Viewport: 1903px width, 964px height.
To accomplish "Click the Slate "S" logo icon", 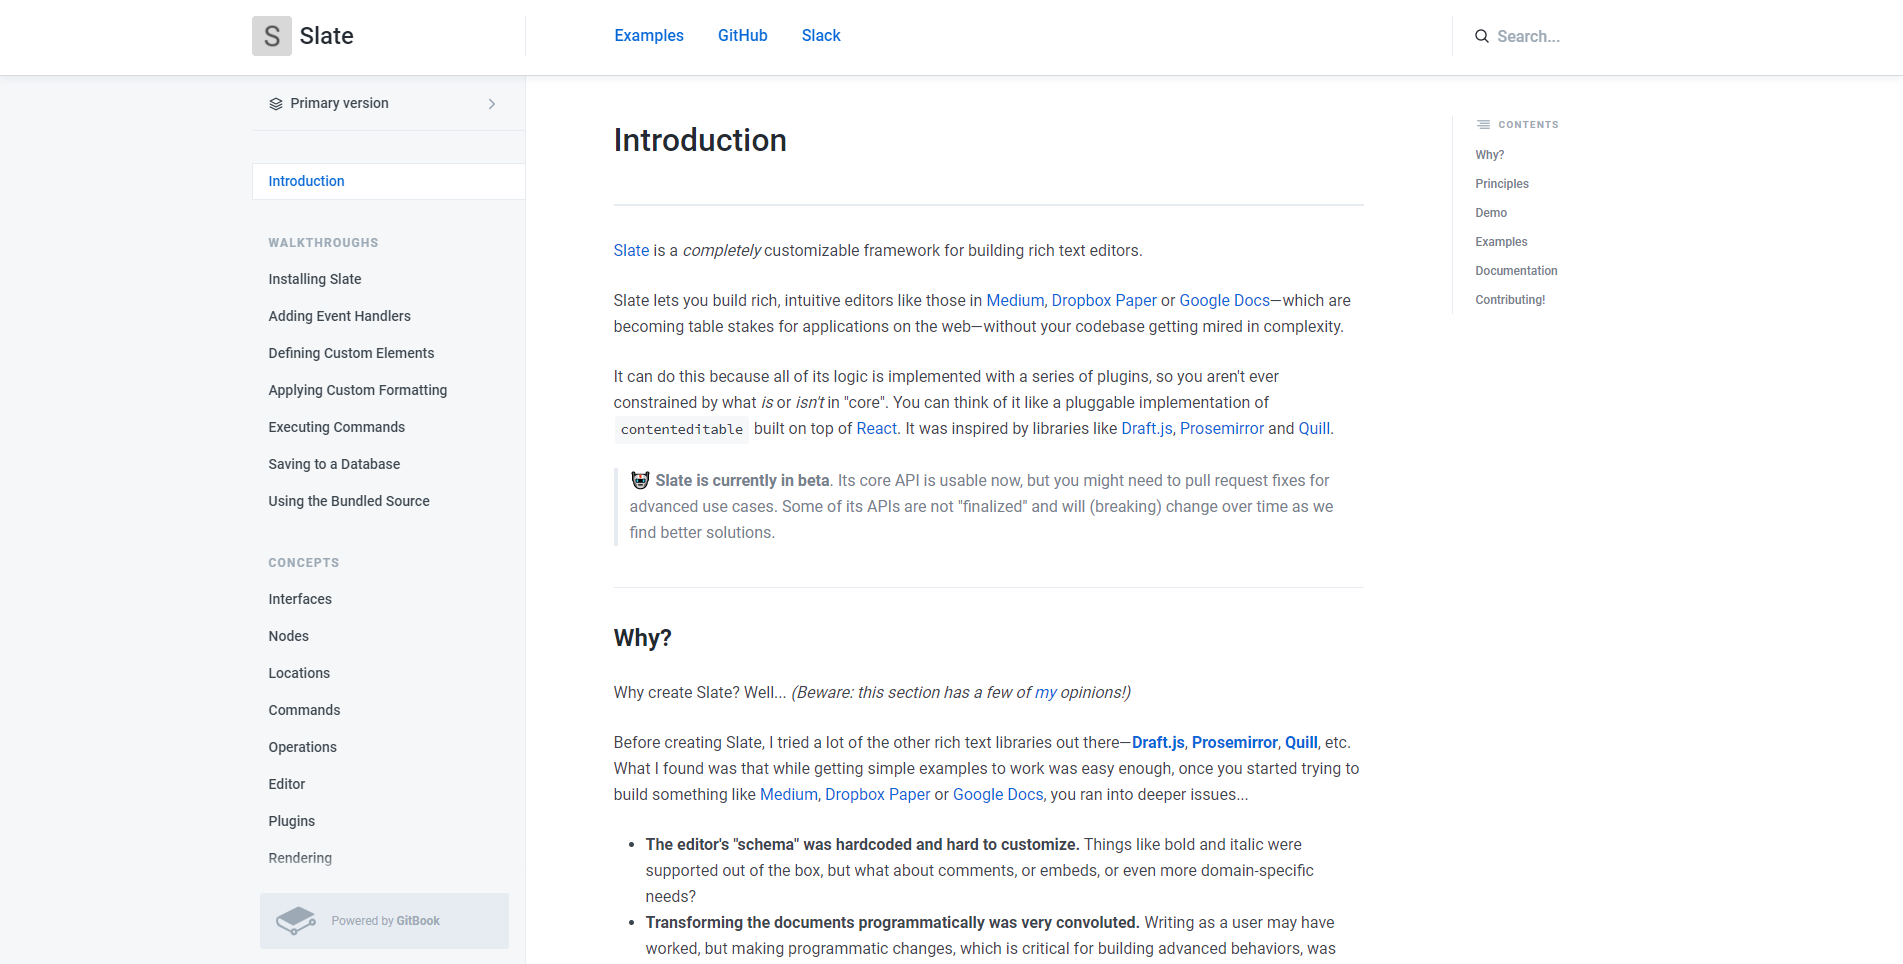I will 271,36.
